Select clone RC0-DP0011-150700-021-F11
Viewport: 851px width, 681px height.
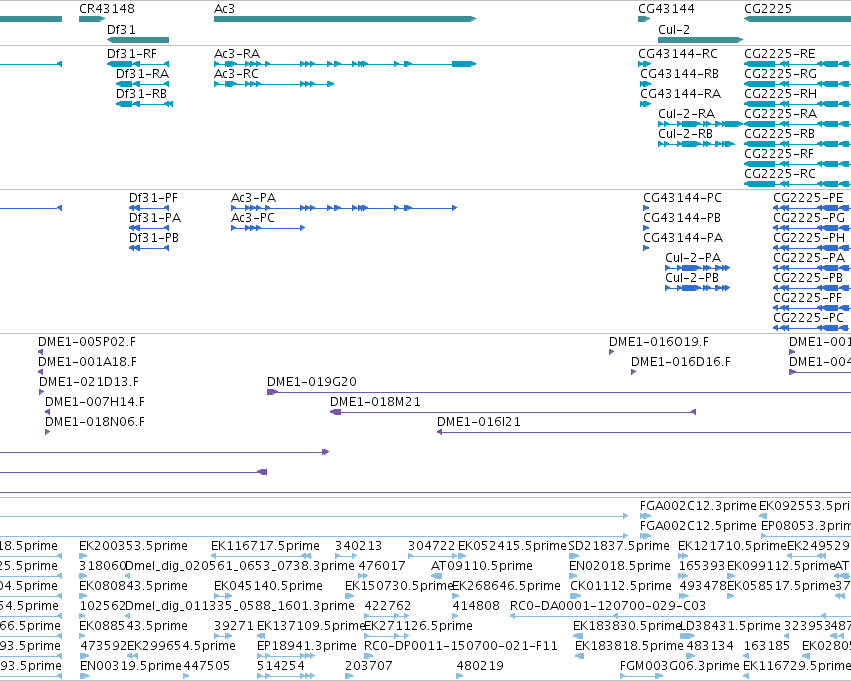461,646
